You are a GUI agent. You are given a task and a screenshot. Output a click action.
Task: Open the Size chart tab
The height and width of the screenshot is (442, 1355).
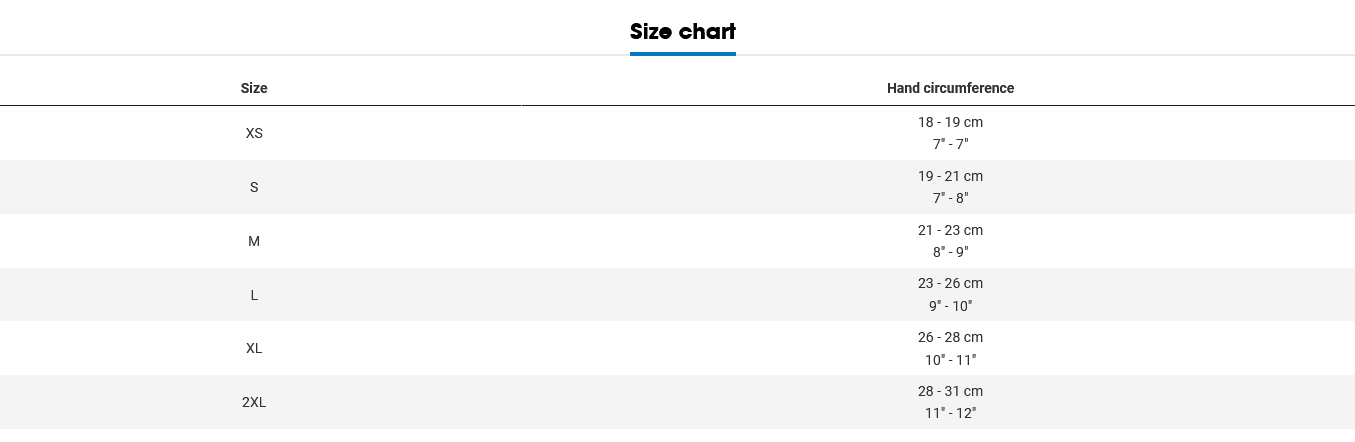pyautogui.click(x=682, y=32)
